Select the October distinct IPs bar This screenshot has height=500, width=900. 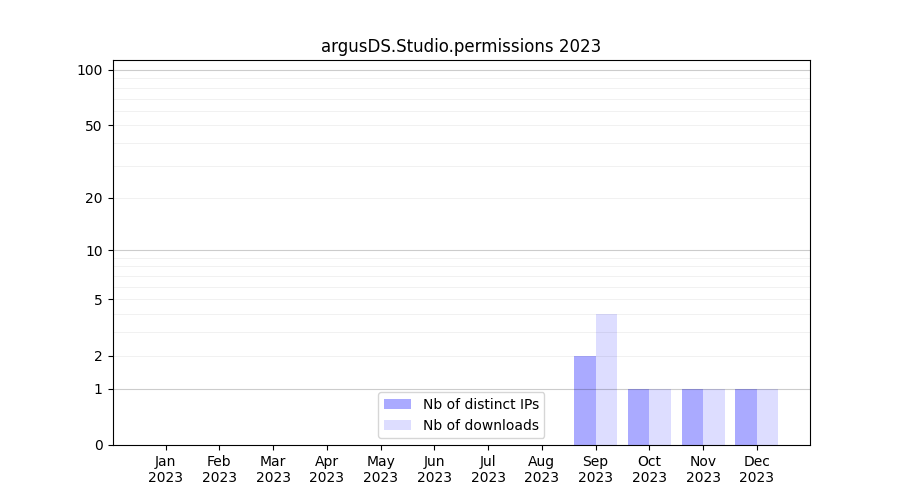638,416
